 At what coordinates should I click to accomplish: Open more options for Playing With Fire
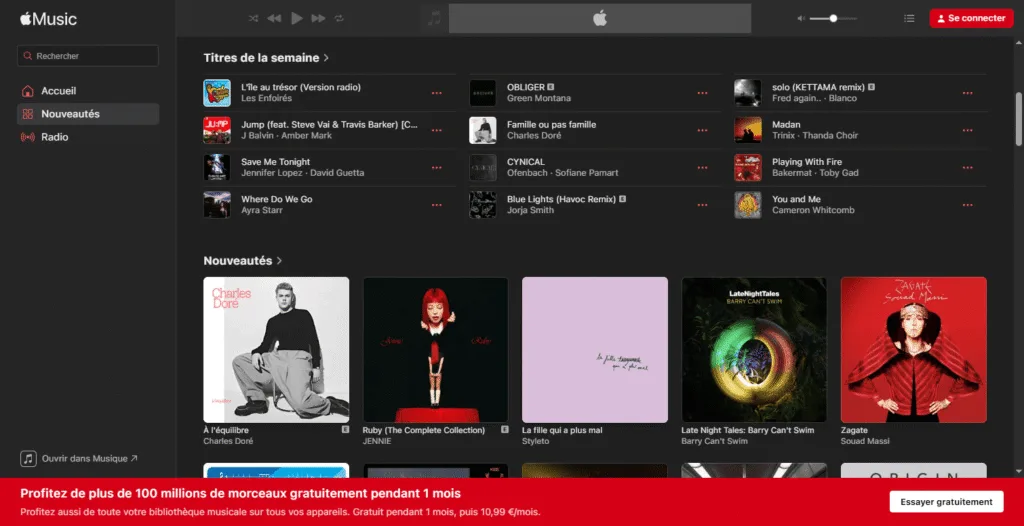pyautogui.click(x=967, y=167)
